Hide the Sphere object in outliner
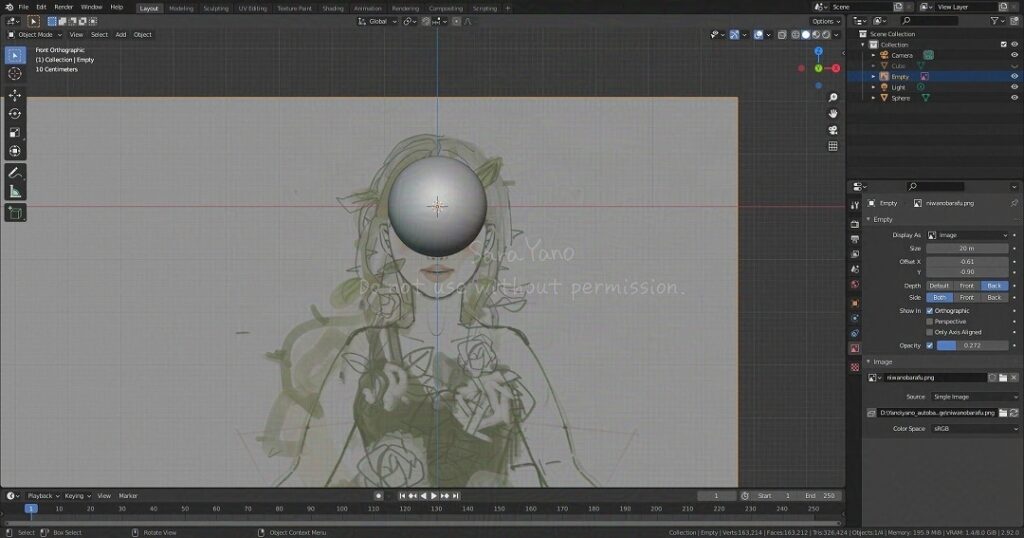This screenshot has height=538, width=1024. [x=1014, y=98]
